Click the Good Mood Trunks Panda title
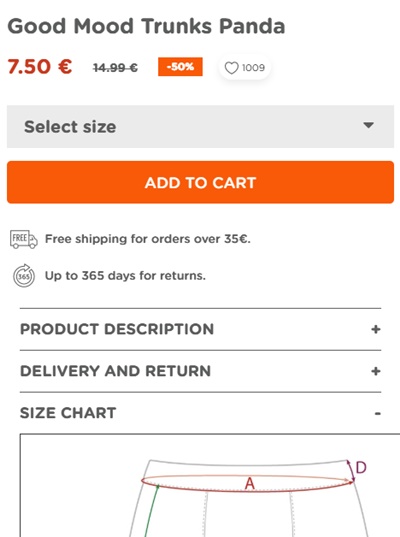 pyautogui.click(x=146, y=26)
